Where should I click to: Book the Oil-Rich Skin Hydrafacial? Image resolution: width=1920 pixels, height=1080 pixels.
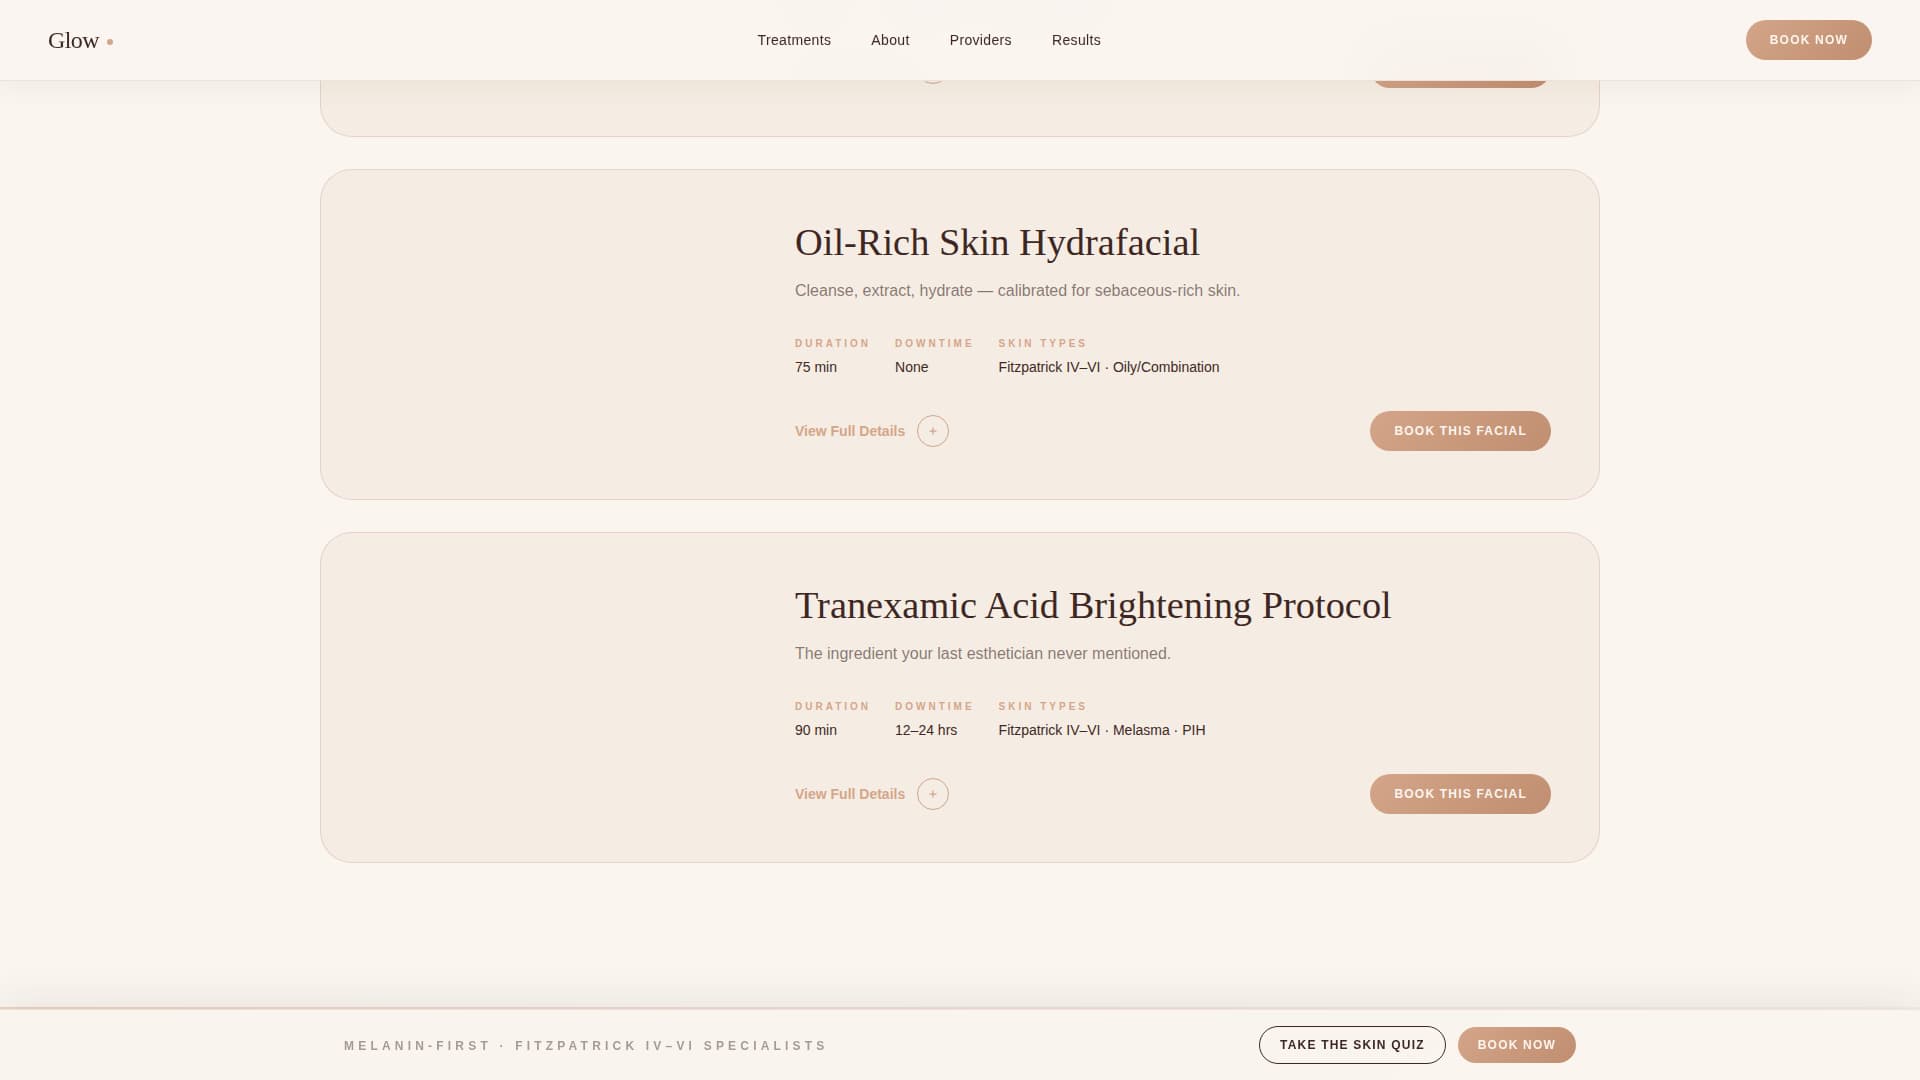coord(1459,430)
